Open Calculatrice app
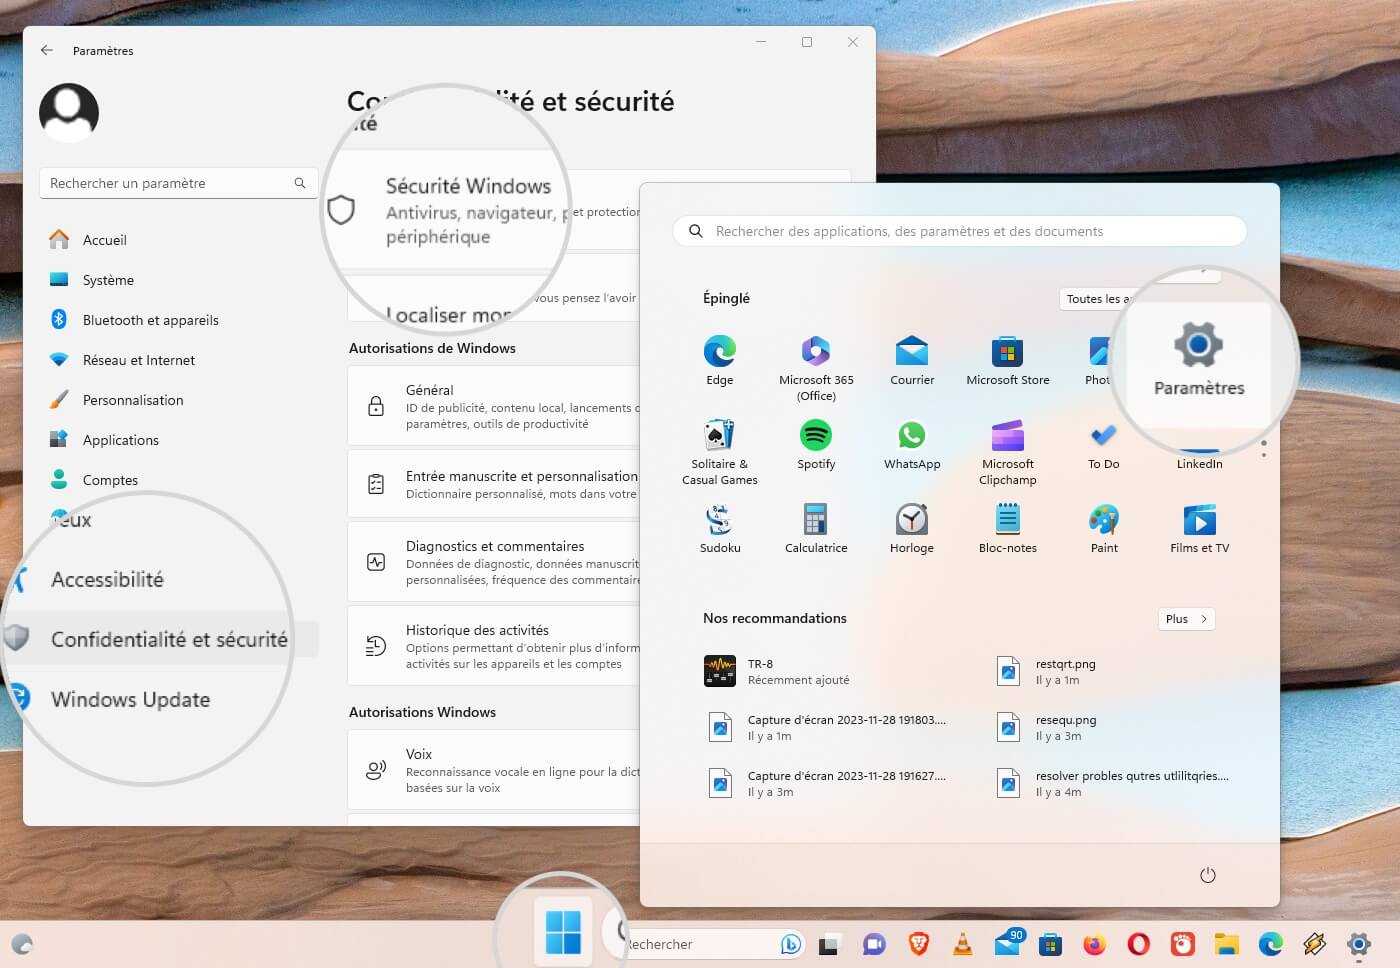The width and height of the screenshot is (1400, 968). click(816, 528)
